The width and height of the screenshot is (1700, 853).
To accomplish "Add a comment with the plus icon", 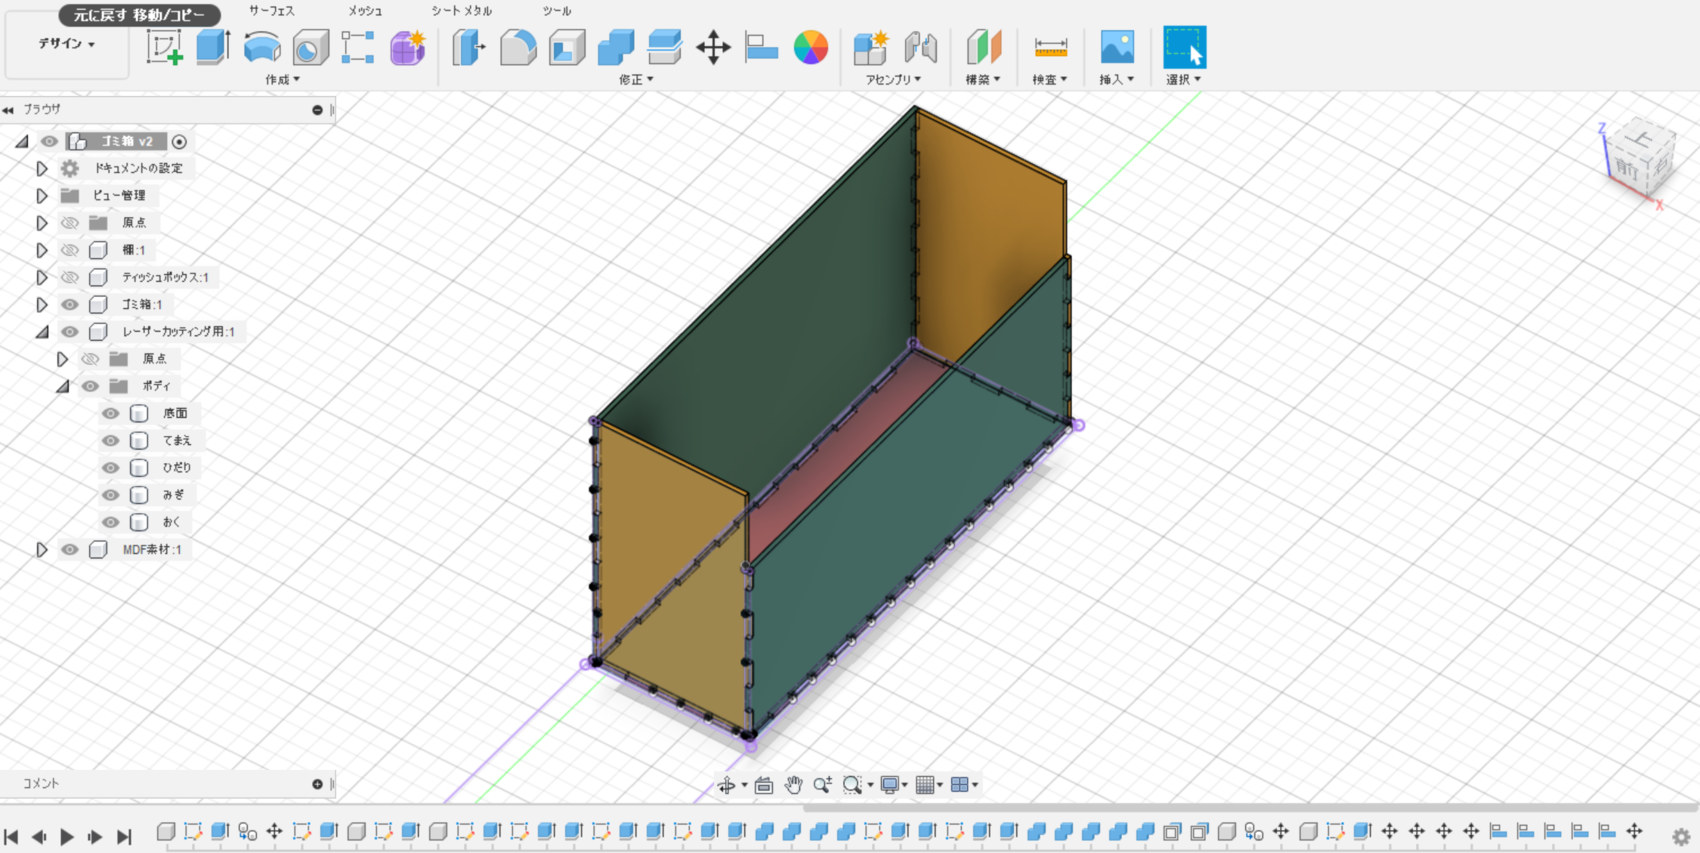I will tap(317, 784).
